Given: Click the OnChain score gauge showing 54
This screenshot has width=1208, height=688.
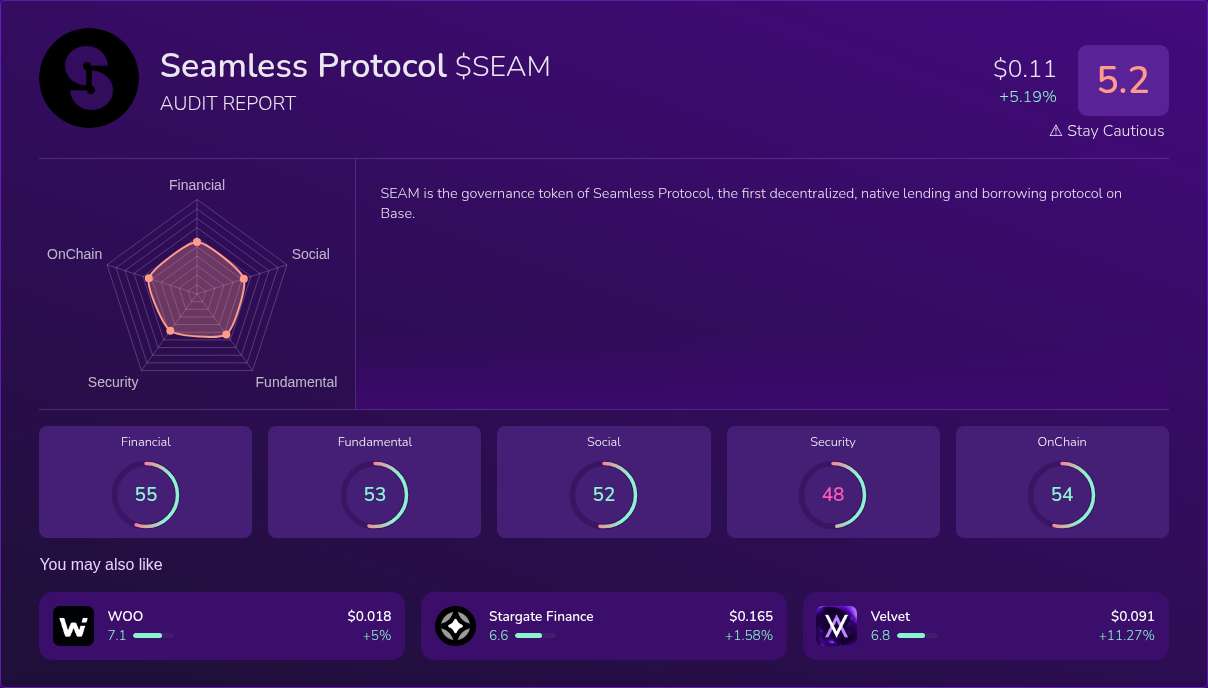Looking at the screenshot, I should (x=1062, y=494).
